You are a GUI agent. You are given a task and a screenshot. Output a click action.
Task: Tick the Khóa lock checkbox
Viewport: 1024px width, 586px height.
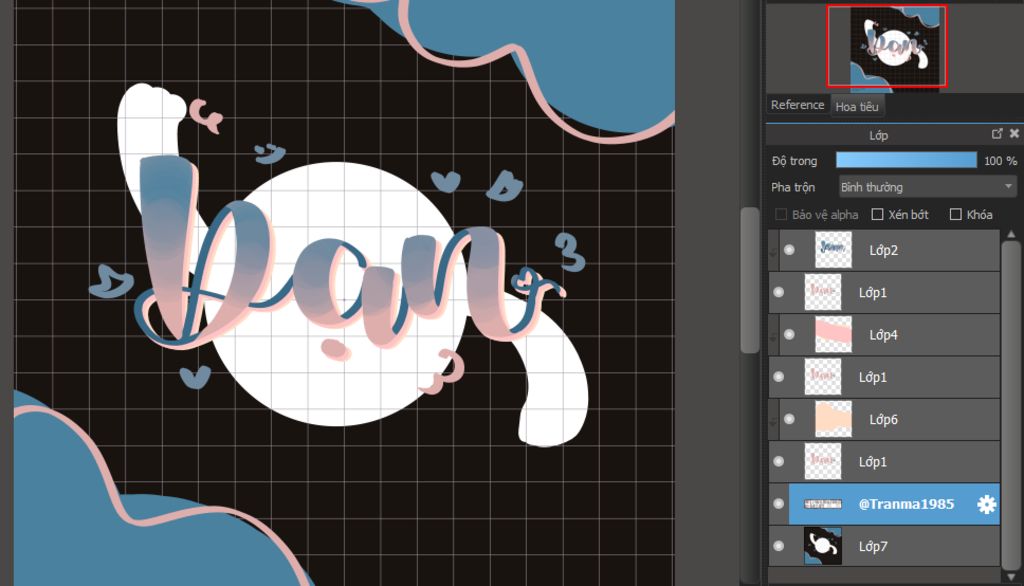955,214
